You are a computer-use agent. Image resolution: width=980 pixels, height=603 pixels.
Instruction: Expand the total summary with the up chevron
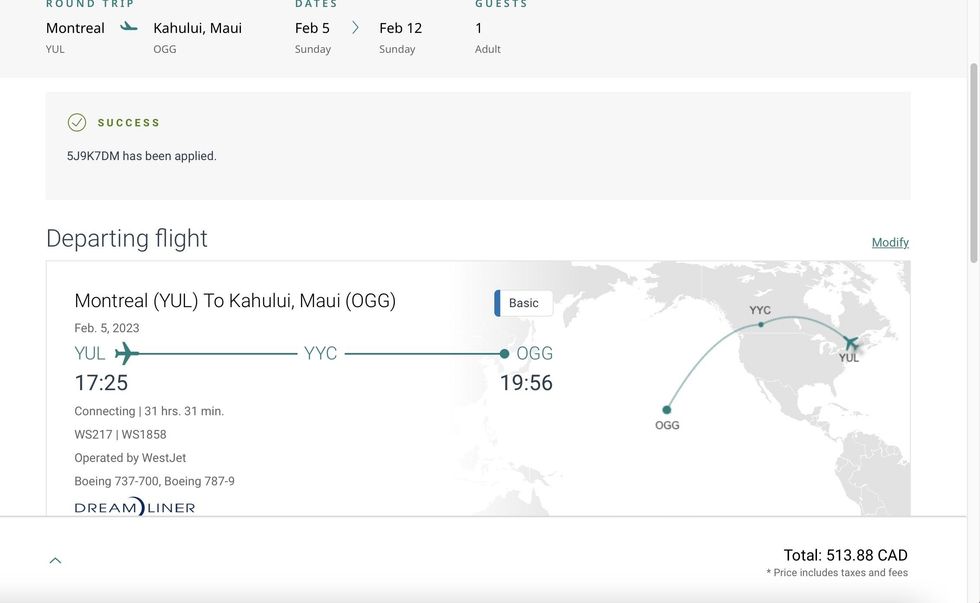click(56, 560)
